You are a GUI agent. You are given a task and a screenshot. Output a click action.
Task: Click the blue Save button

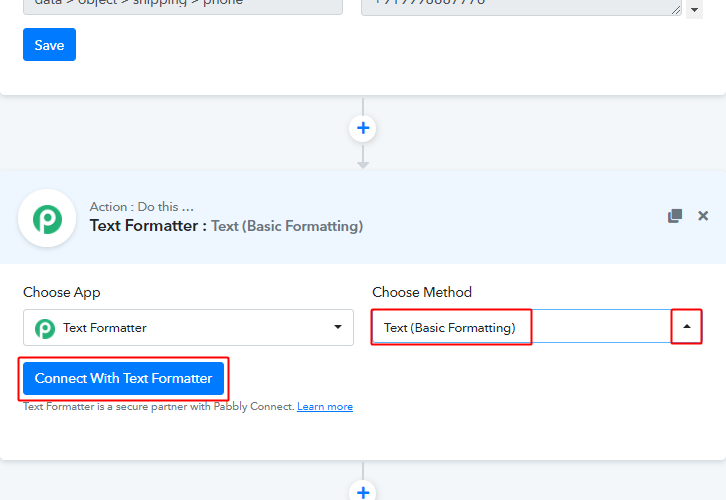[x=49, y=44]
